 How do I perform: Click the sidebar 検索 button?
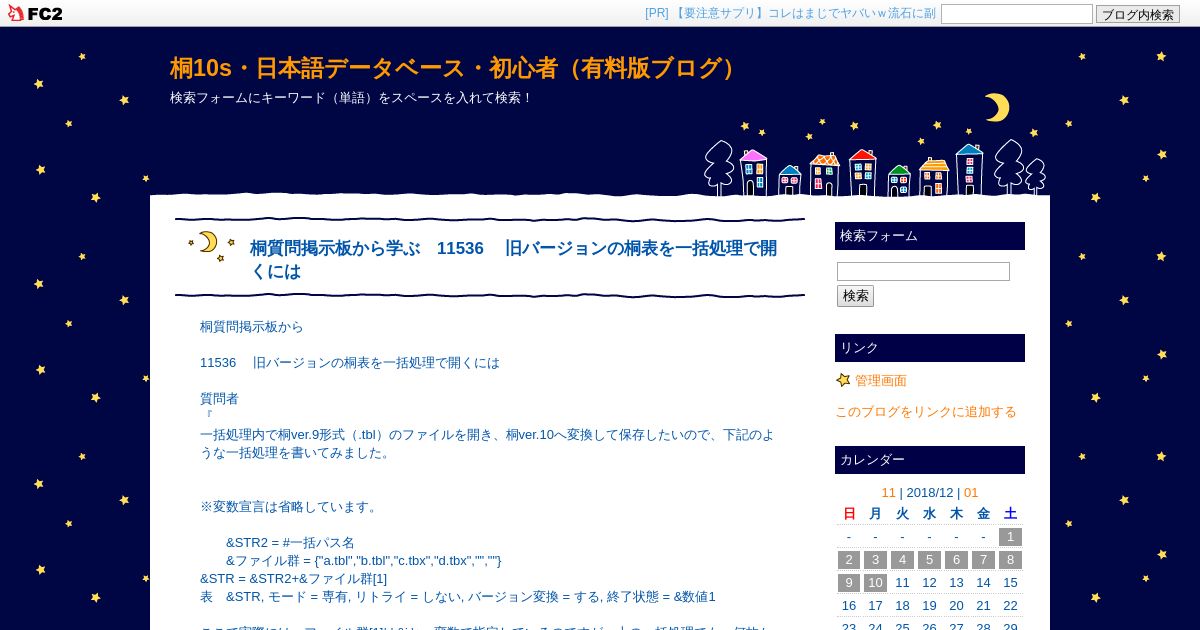coord(855,296)
